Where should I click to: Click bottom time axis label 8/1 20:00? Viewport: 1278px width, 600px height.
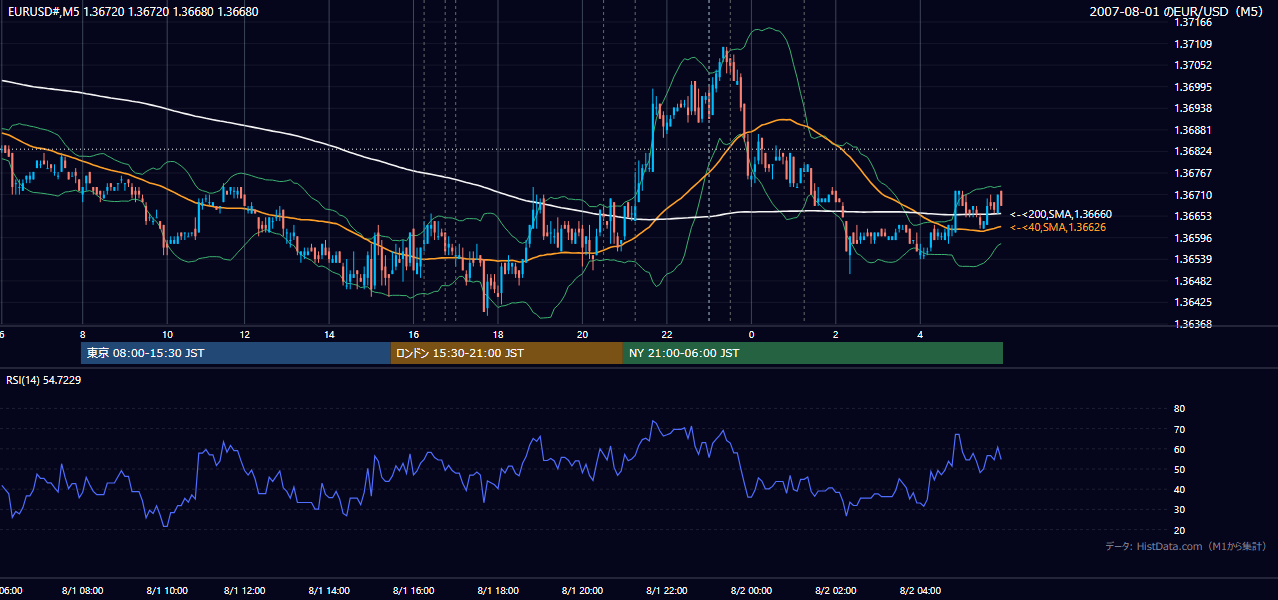582,591
